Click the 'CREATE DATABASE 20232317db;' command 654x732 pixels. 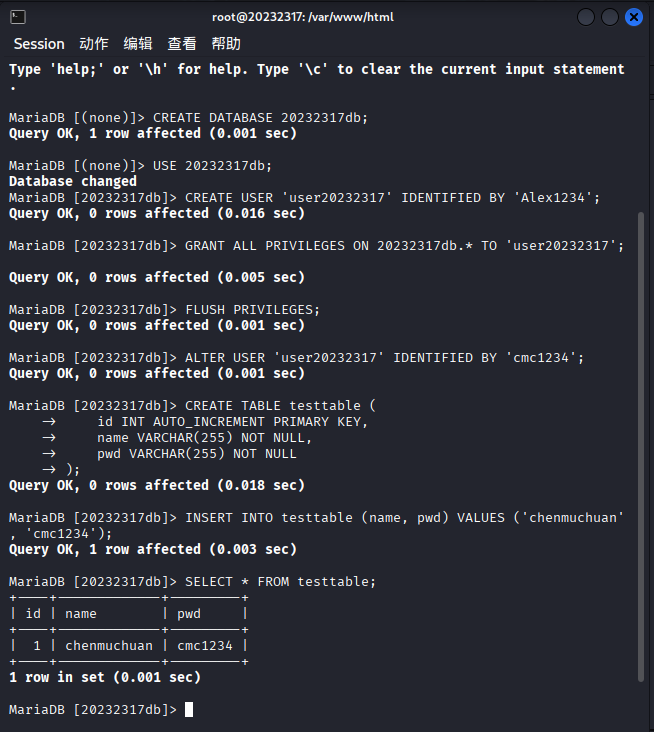click(x=260, y=117)
